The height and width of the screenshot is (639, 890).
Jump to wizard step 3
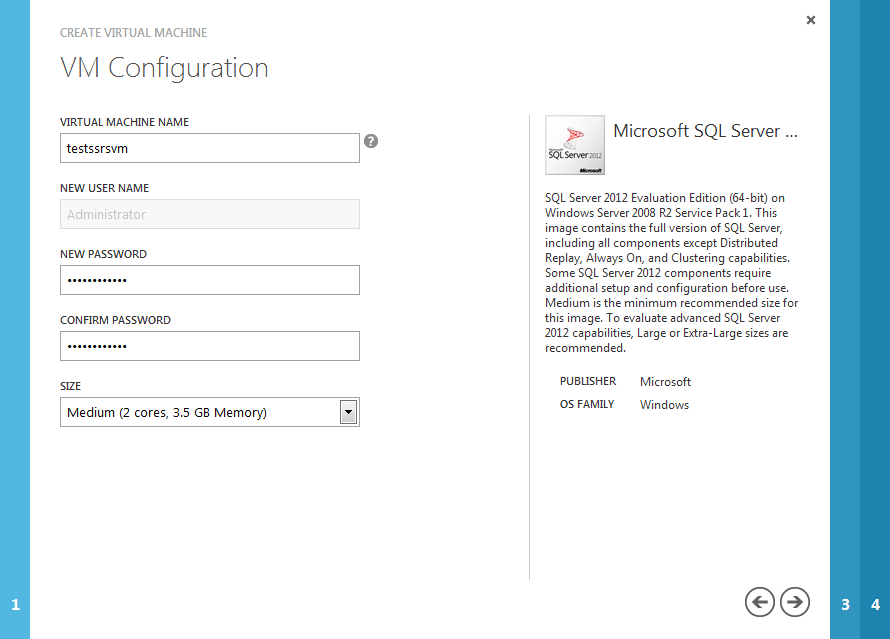coord(845,604)
